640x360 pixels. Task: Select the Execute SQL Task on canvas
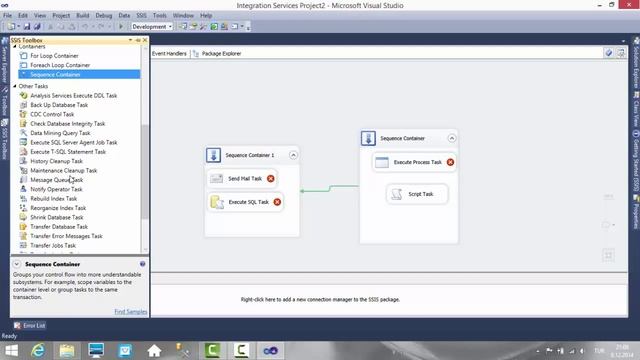coord(245,202)
